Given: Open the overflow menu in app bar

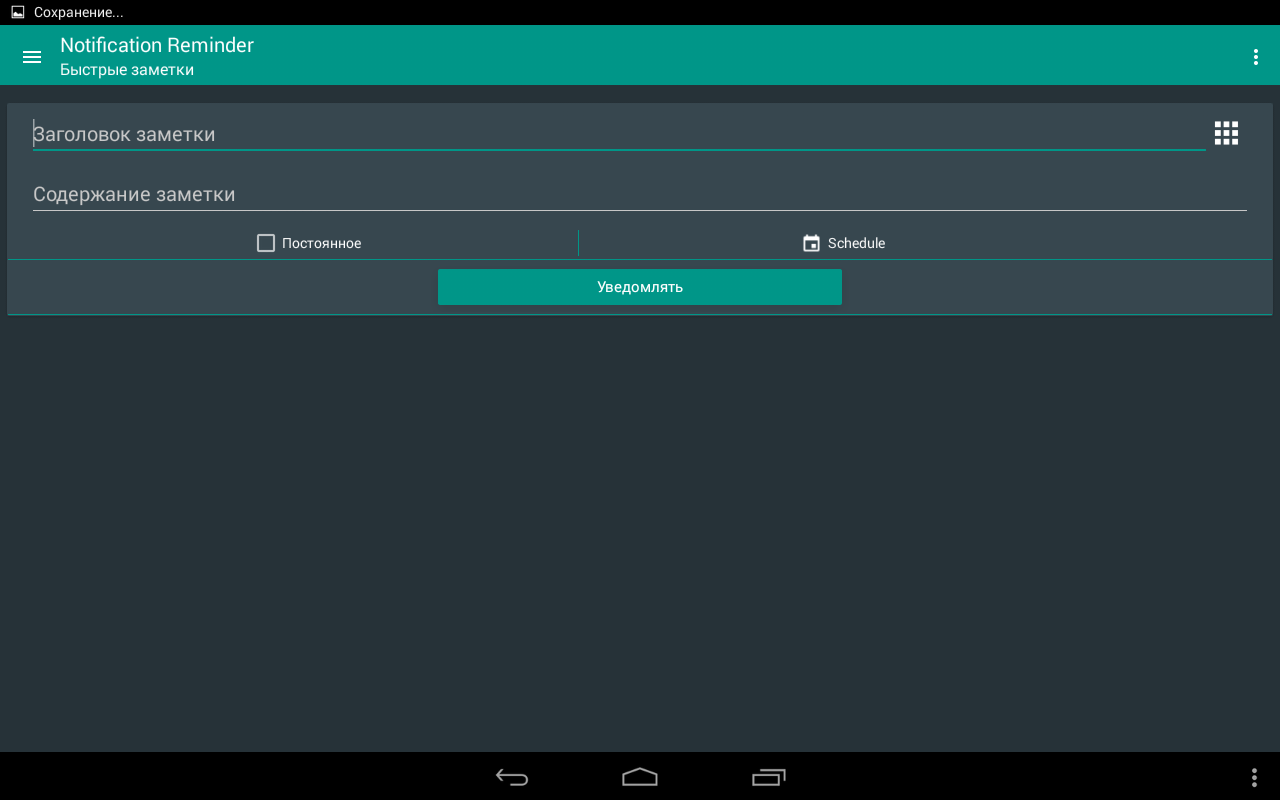Looking at the screenshot, I should [x=1255, y=57].
